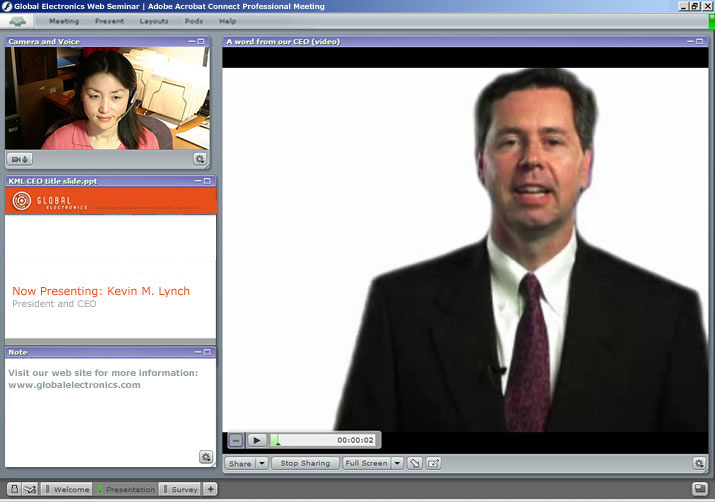Maximize the CEO video pod
Viewport: 715px width, 502px height.
pos(699,41)
